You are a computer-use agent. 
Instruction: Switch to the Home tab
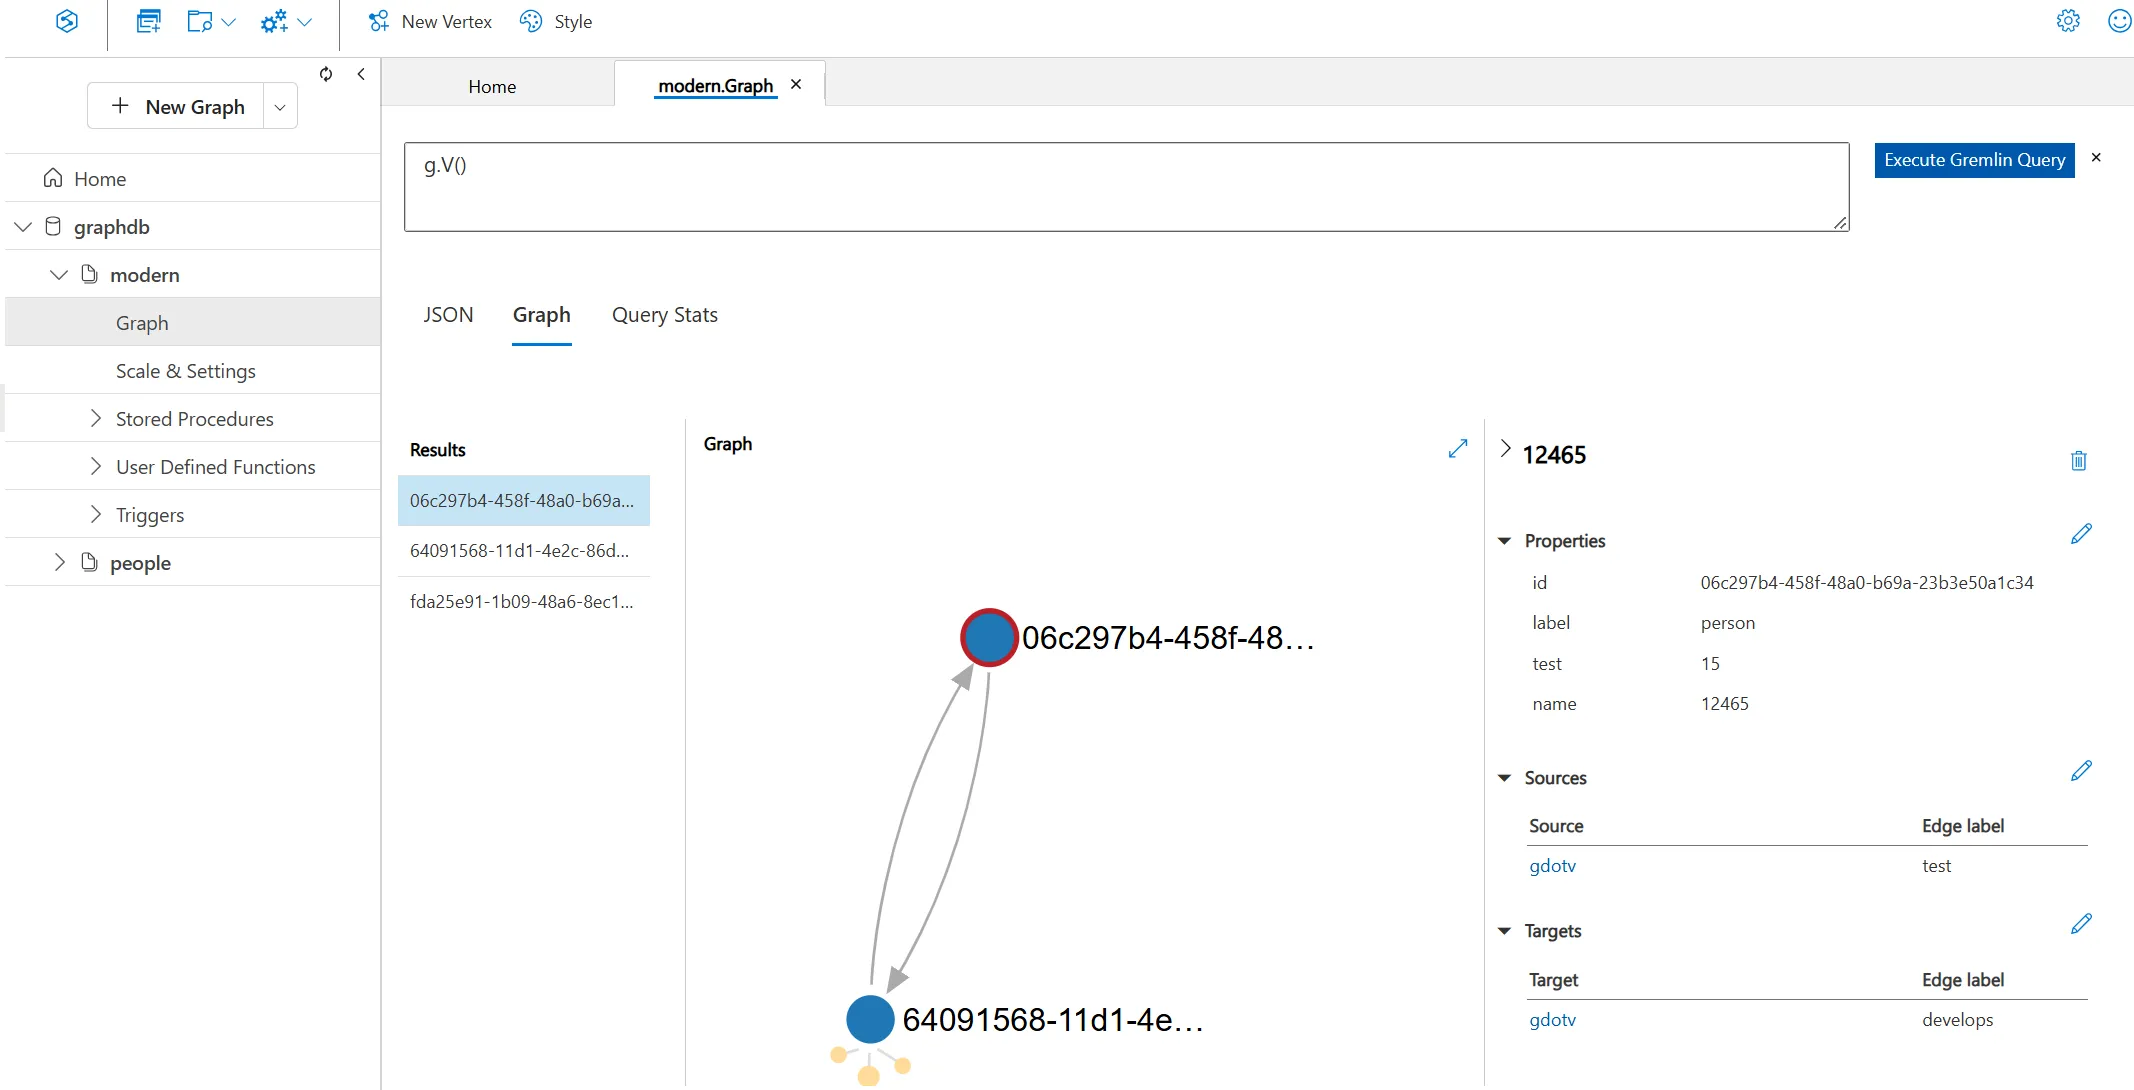point(492,86)
